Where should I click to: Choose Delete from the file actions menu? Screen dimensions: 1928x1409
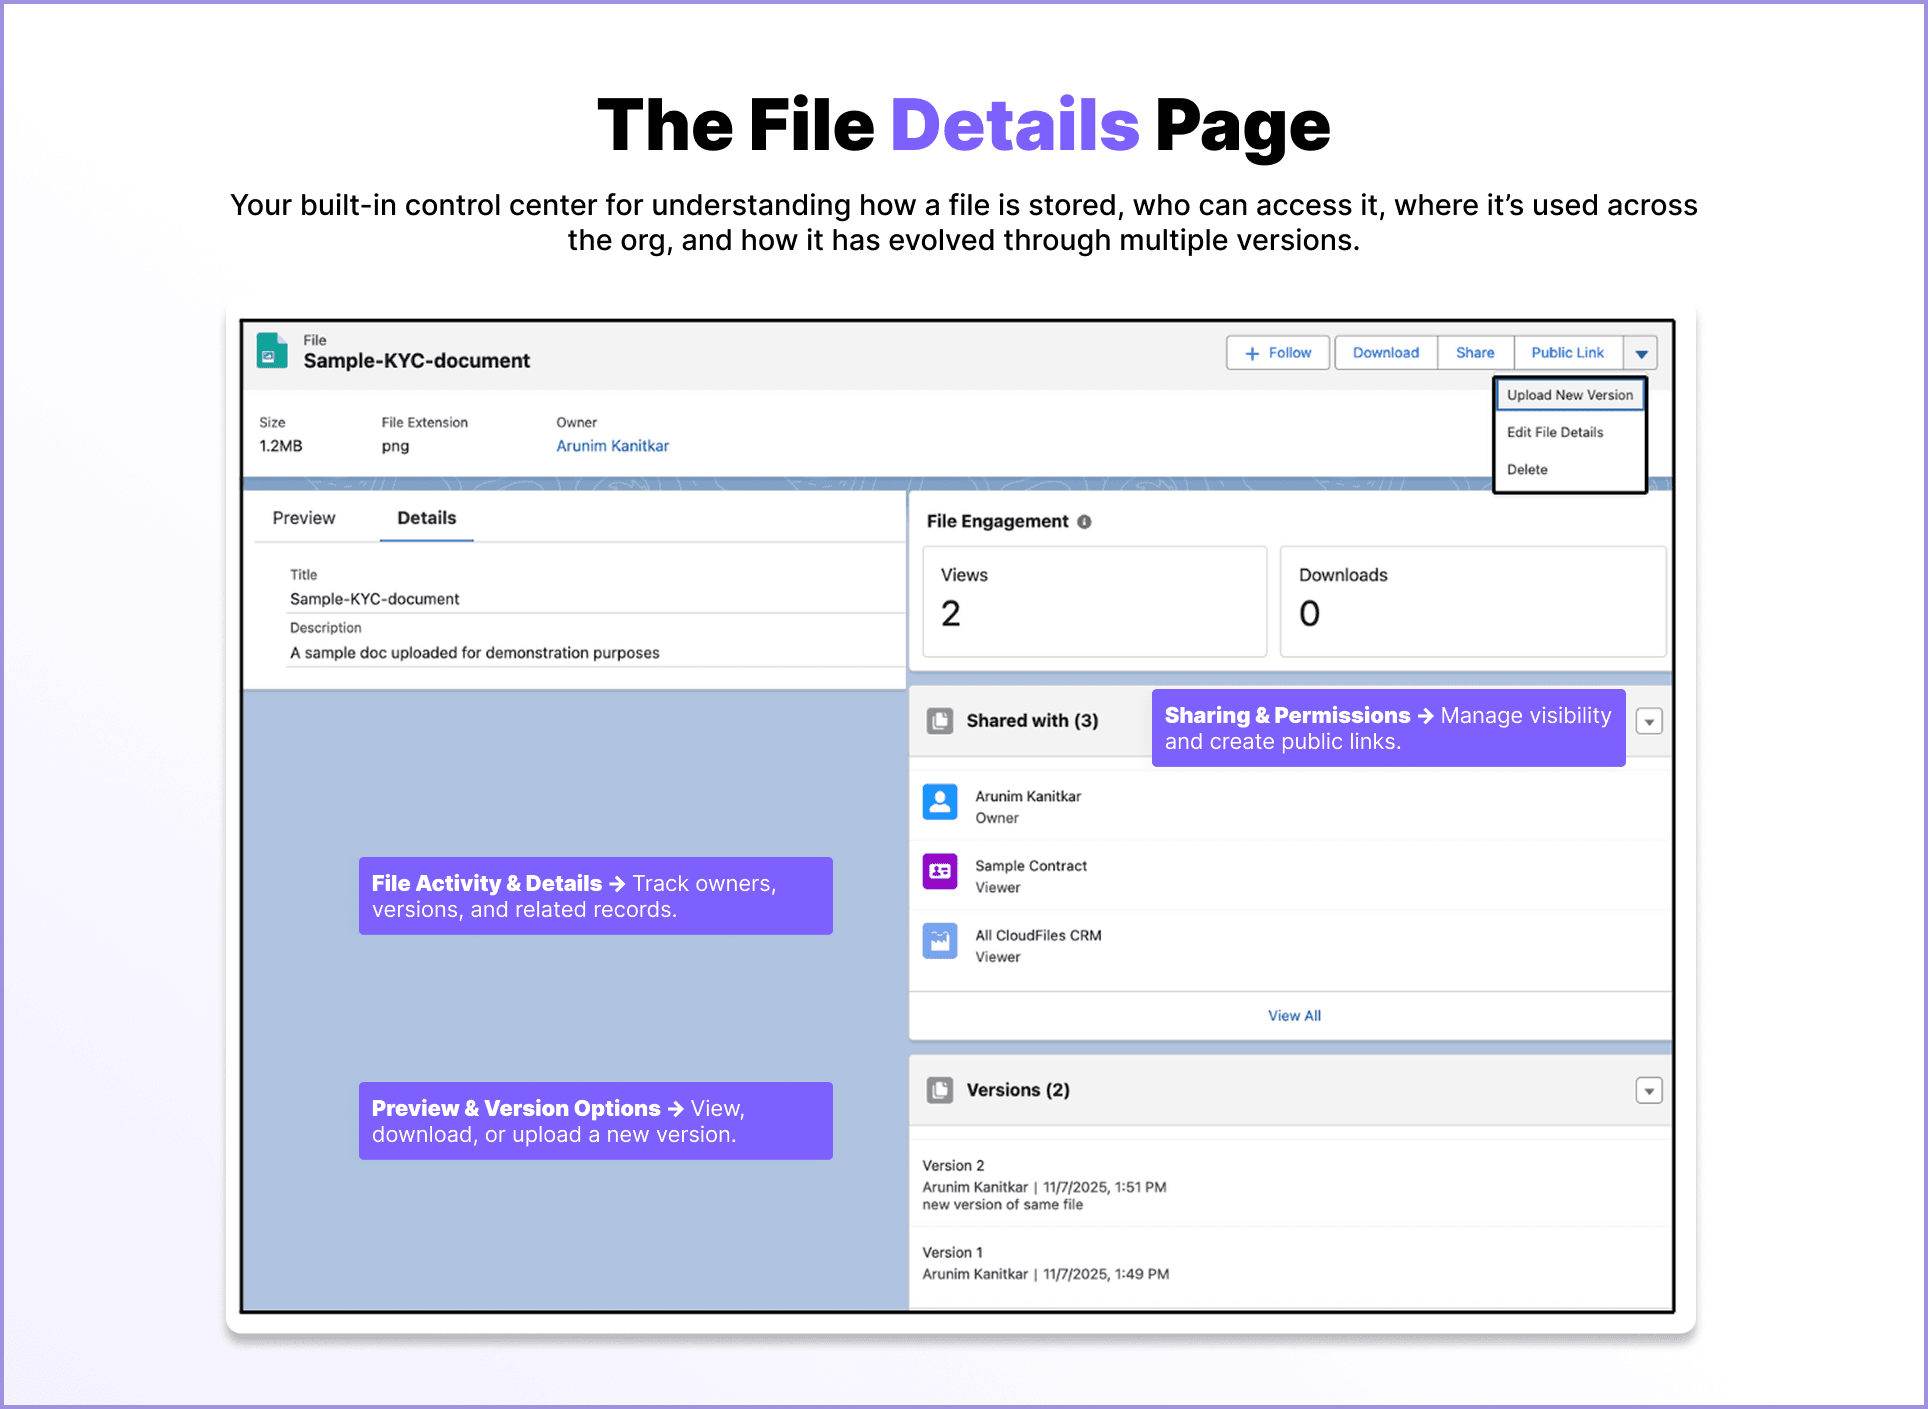(1527, 469)
